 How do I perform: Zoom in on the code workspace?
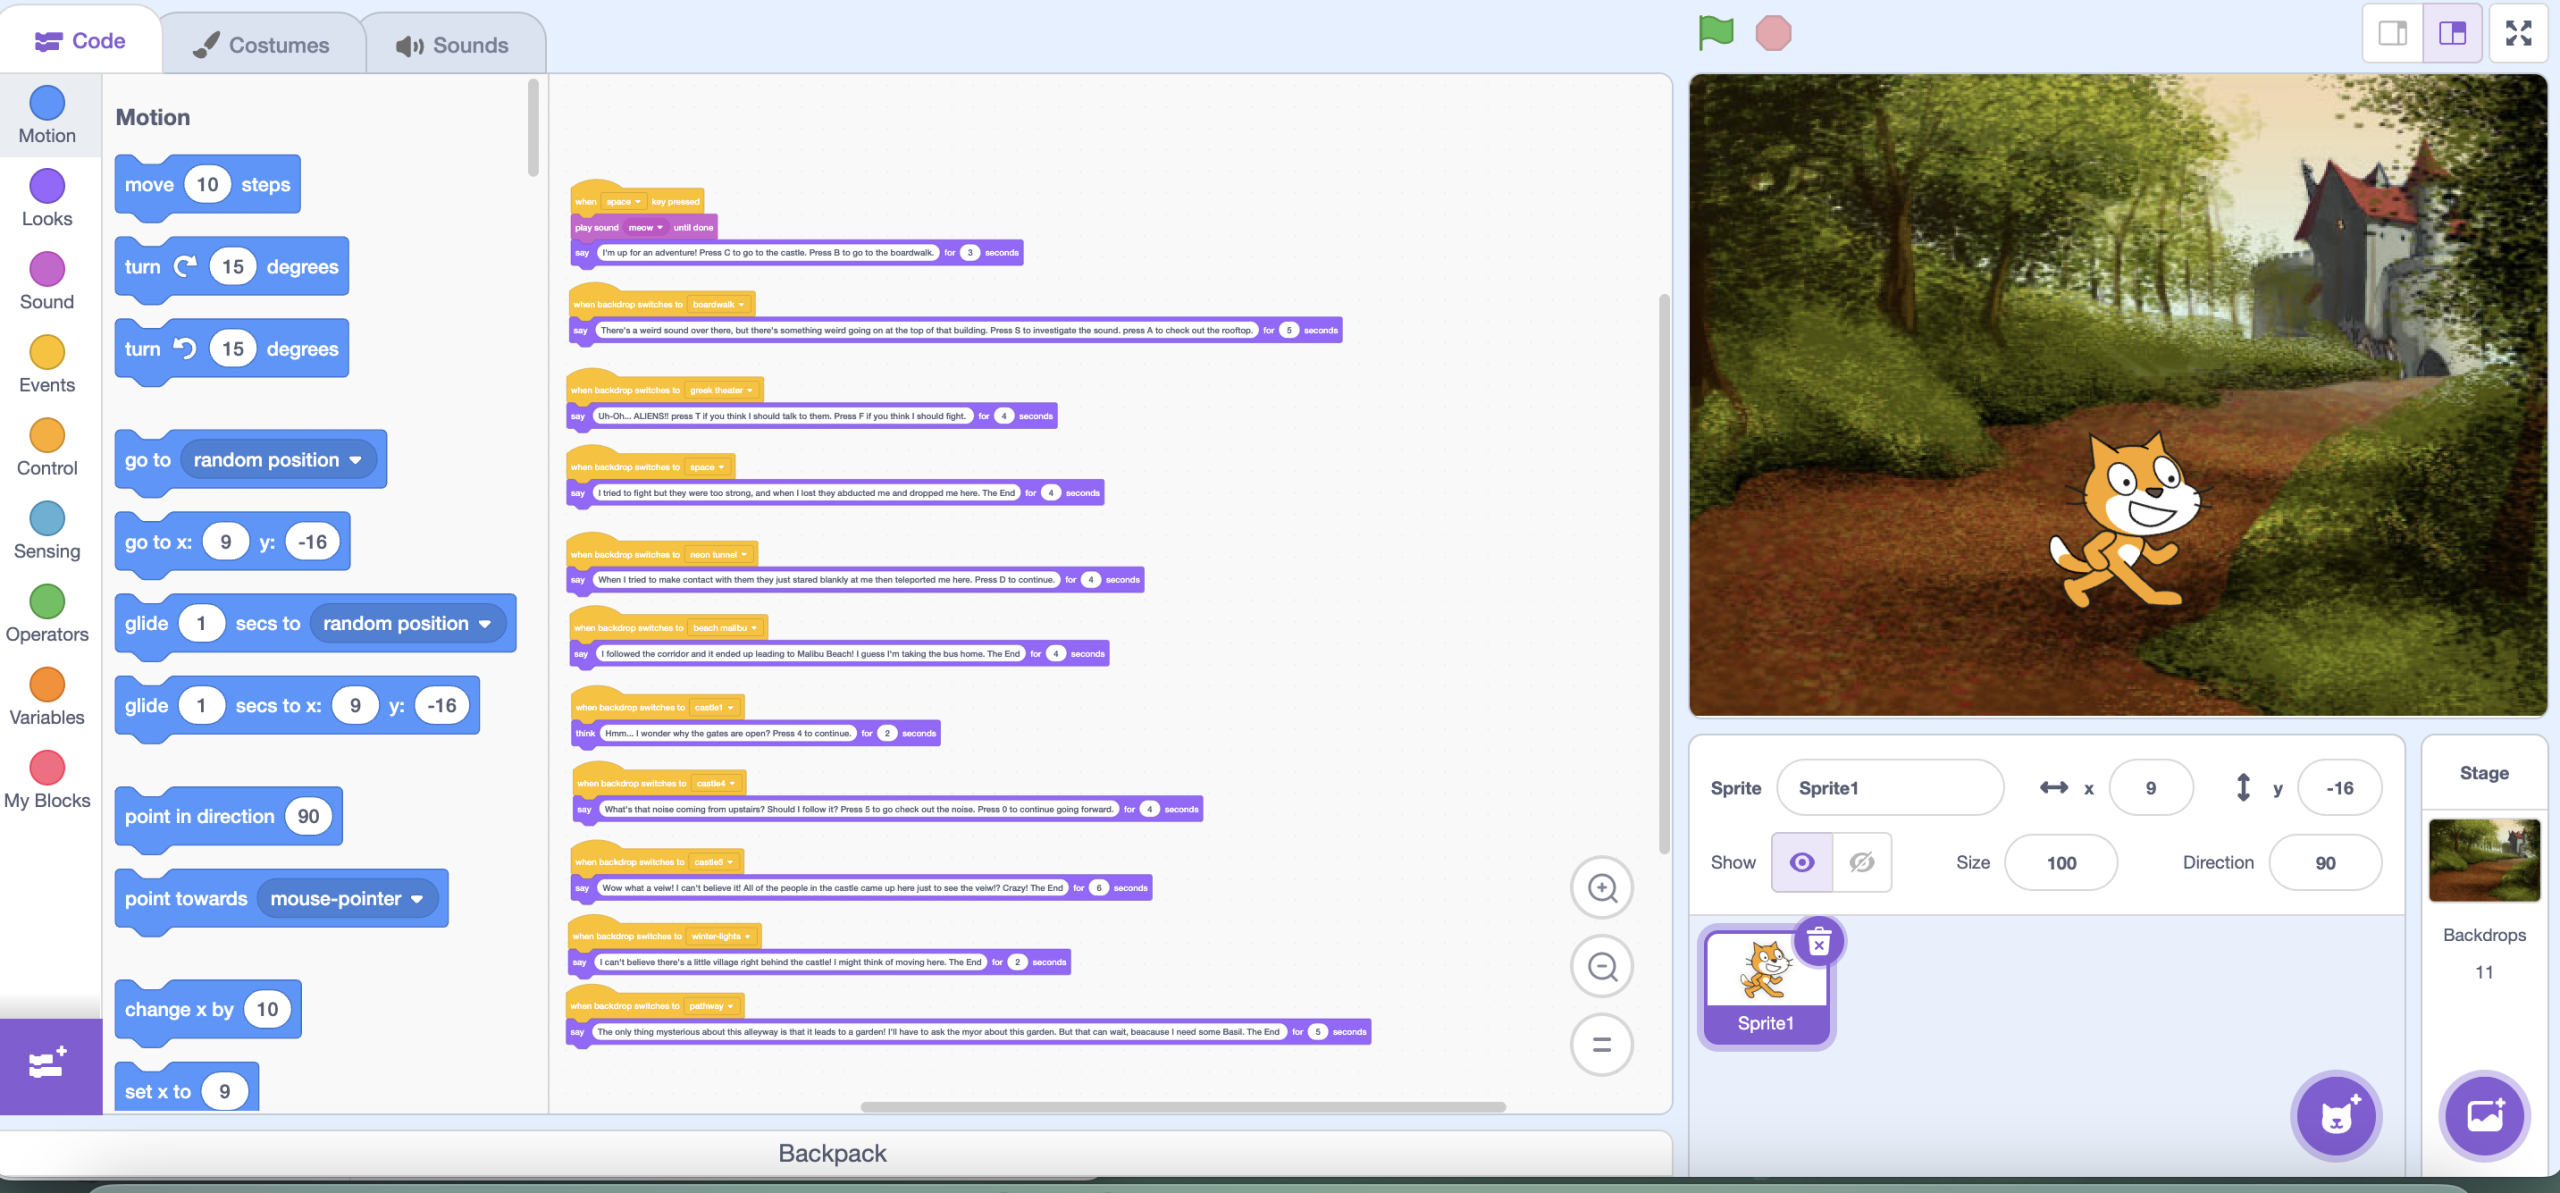[1602, 888]
